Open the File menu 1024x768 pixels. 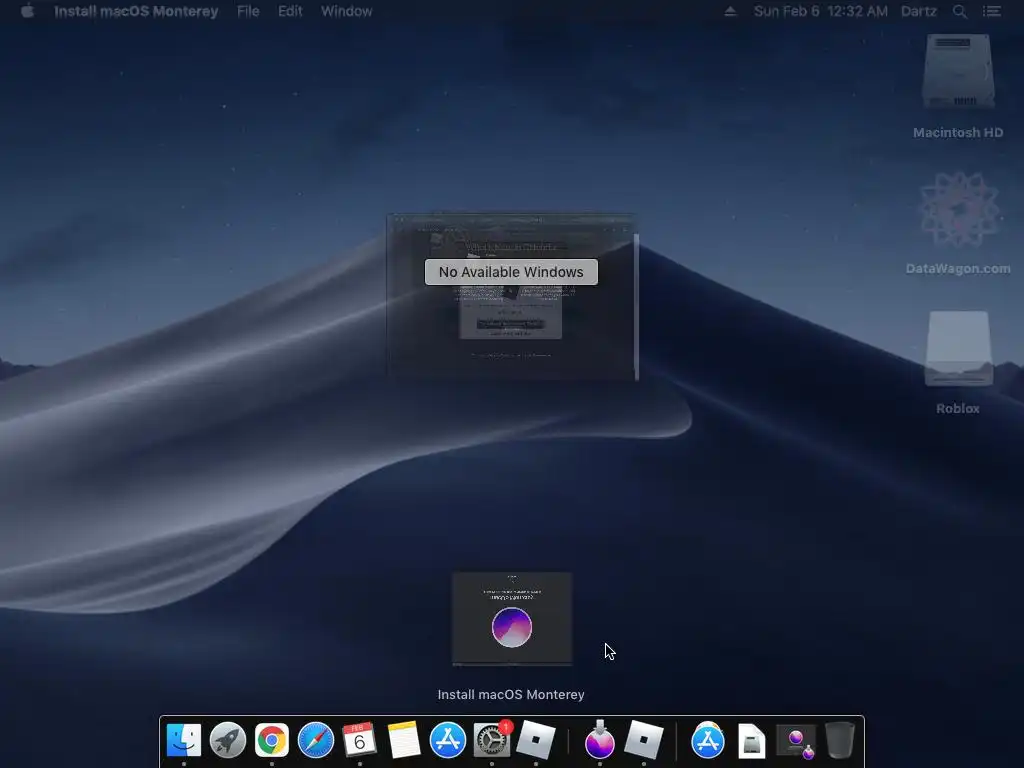(x=248, y=11)
